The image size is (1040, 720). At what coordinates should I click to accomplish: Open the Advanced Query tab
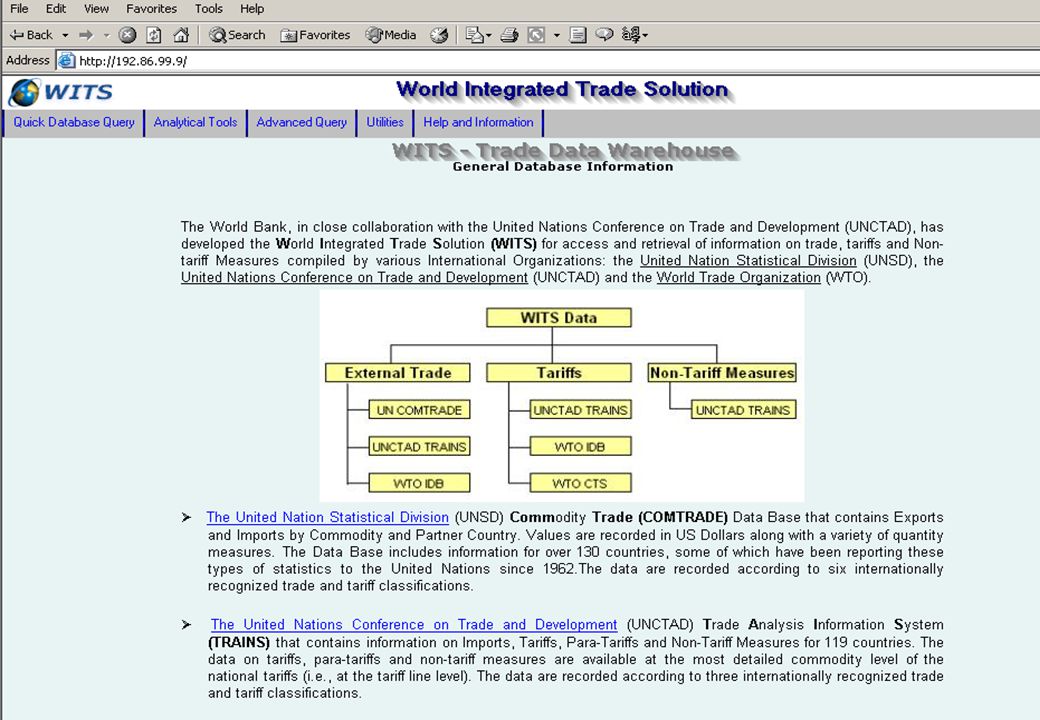tap(302, 123)
